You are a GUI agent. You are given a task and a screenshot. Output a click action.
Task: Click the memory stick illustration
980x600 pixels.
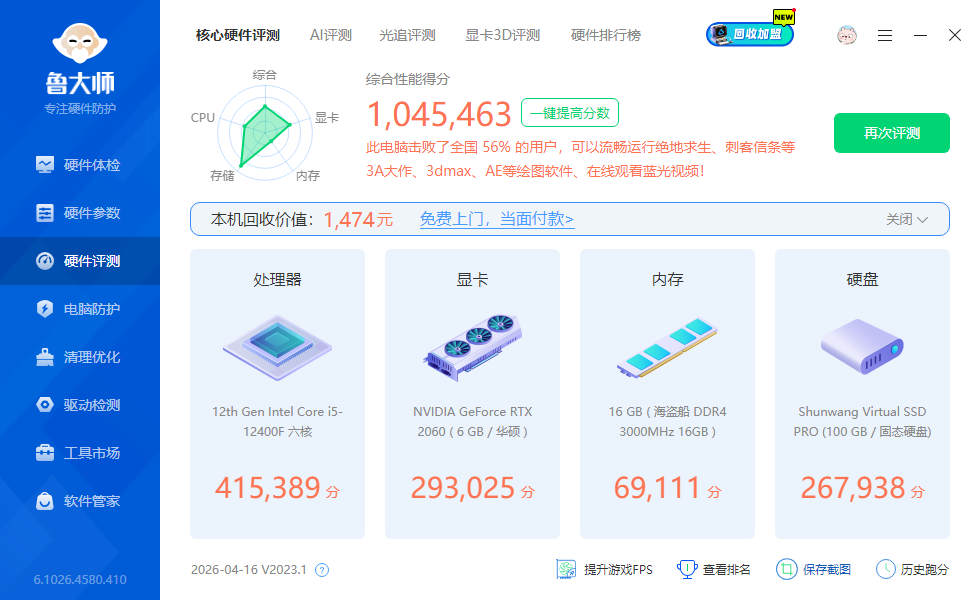point(667,348)
